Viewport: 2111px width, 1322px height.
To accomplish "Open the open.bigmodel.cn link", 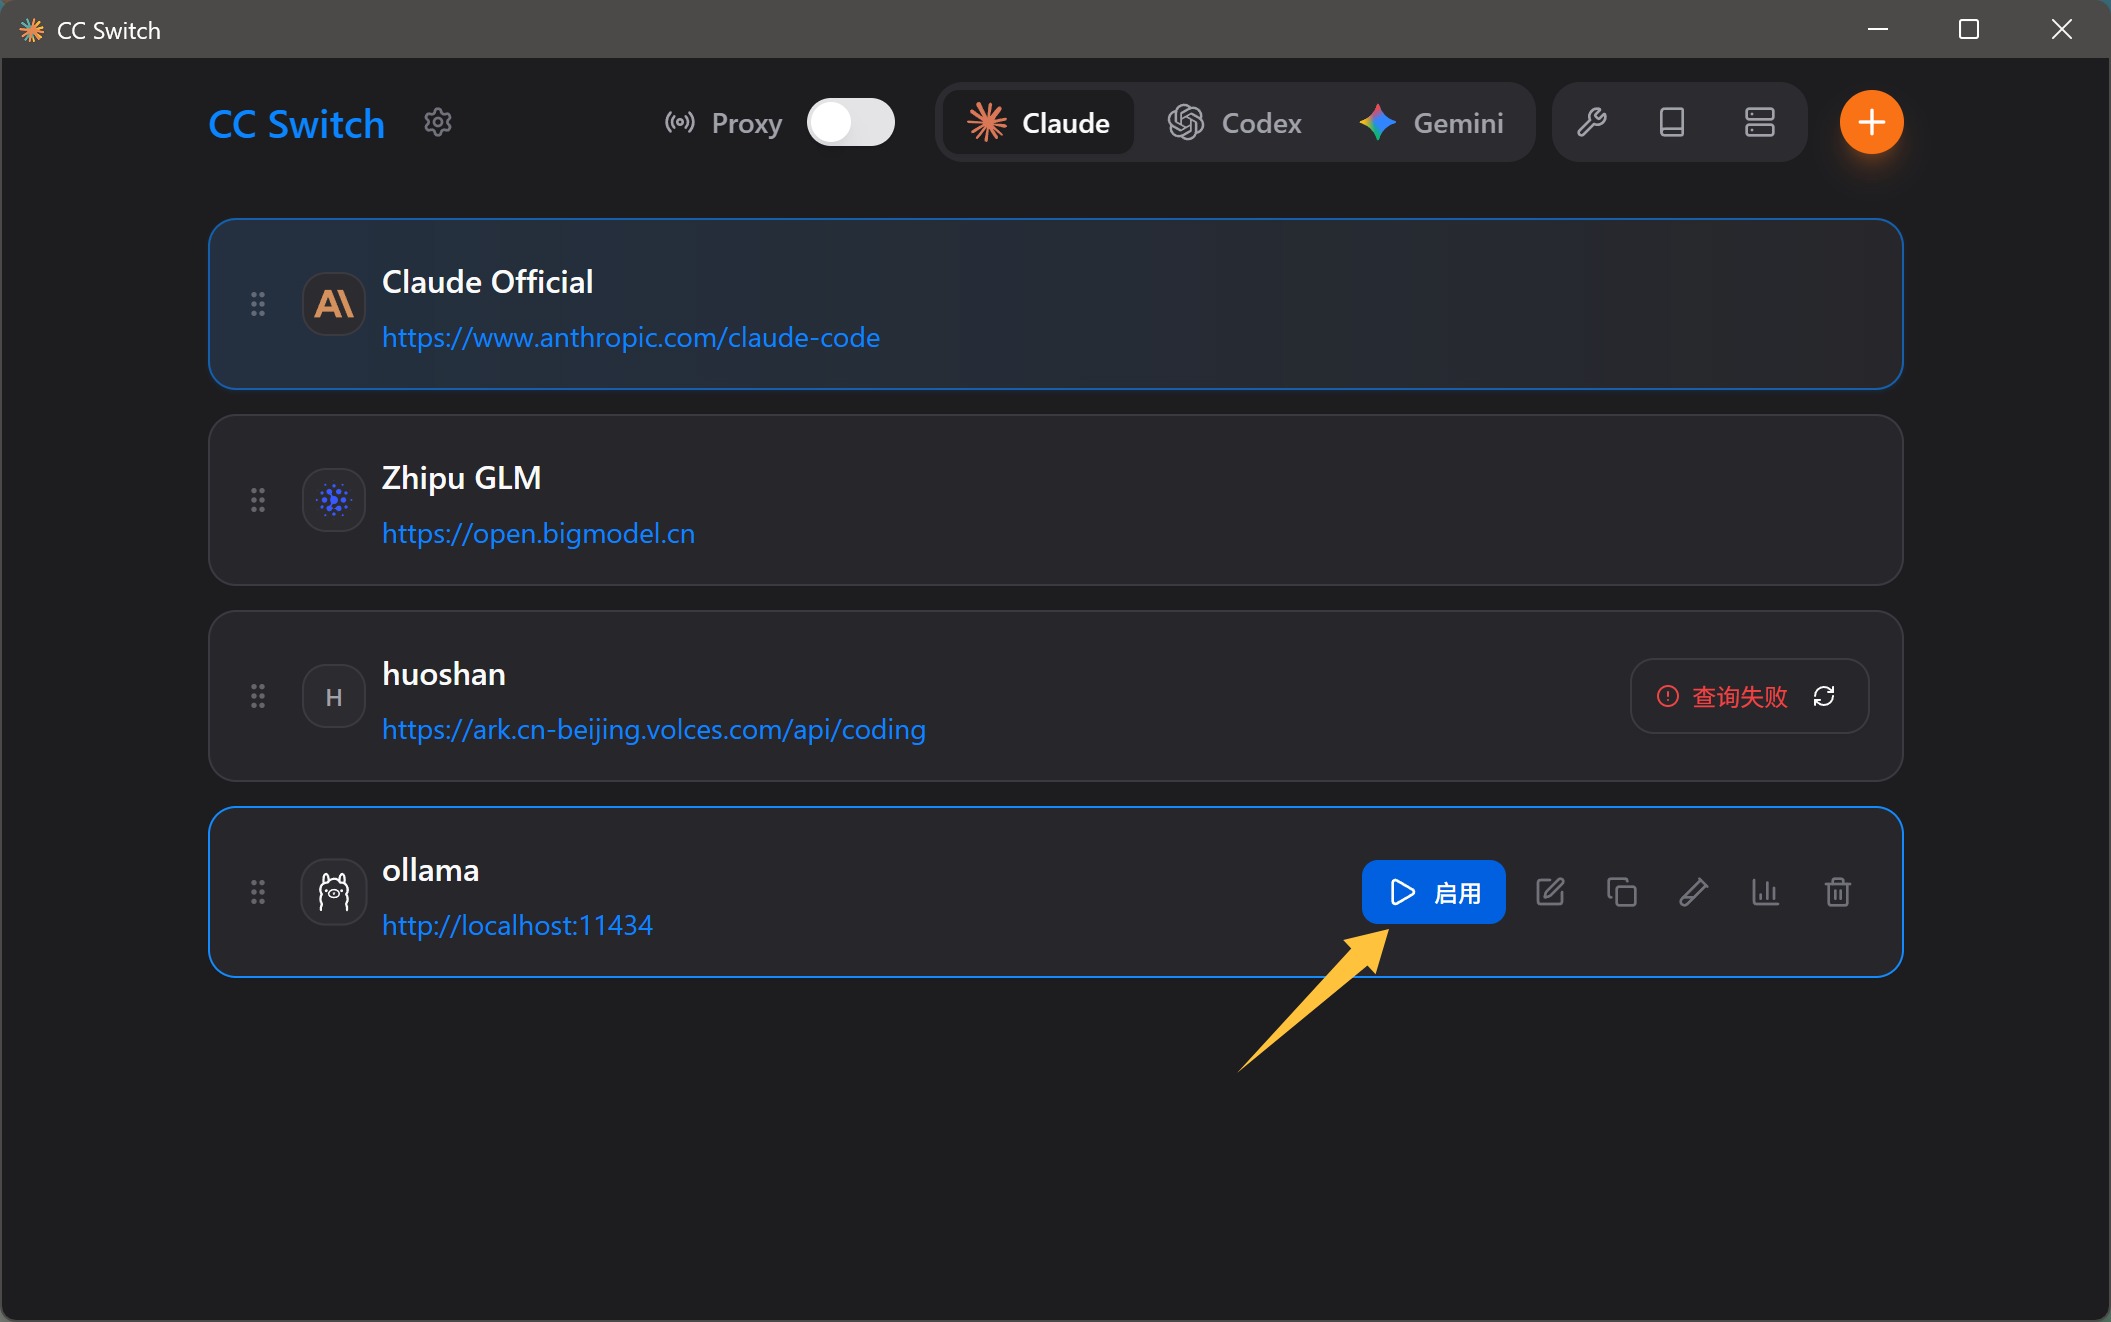I will pyautogui.click(x=538, y=534).
